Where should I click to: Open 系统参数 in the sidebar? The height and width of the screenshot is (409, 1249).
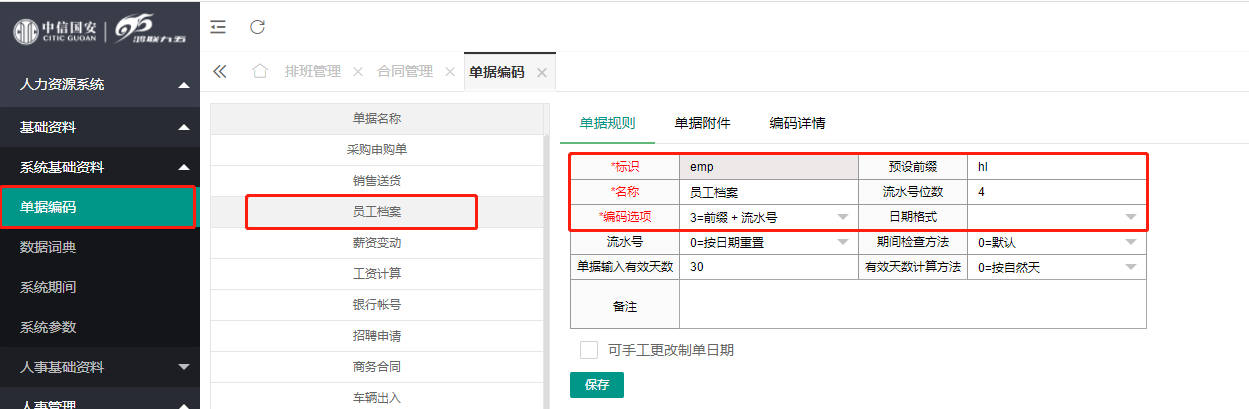click(100, 327)
